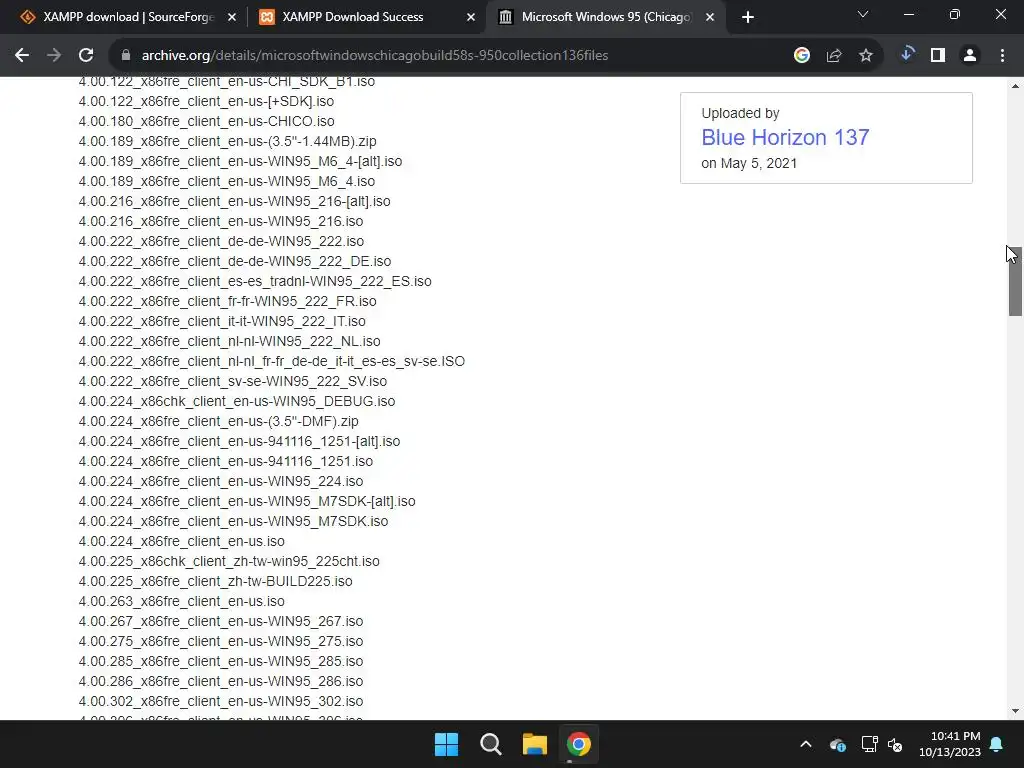Click muted volume tray icon

[x=895, y=744]
